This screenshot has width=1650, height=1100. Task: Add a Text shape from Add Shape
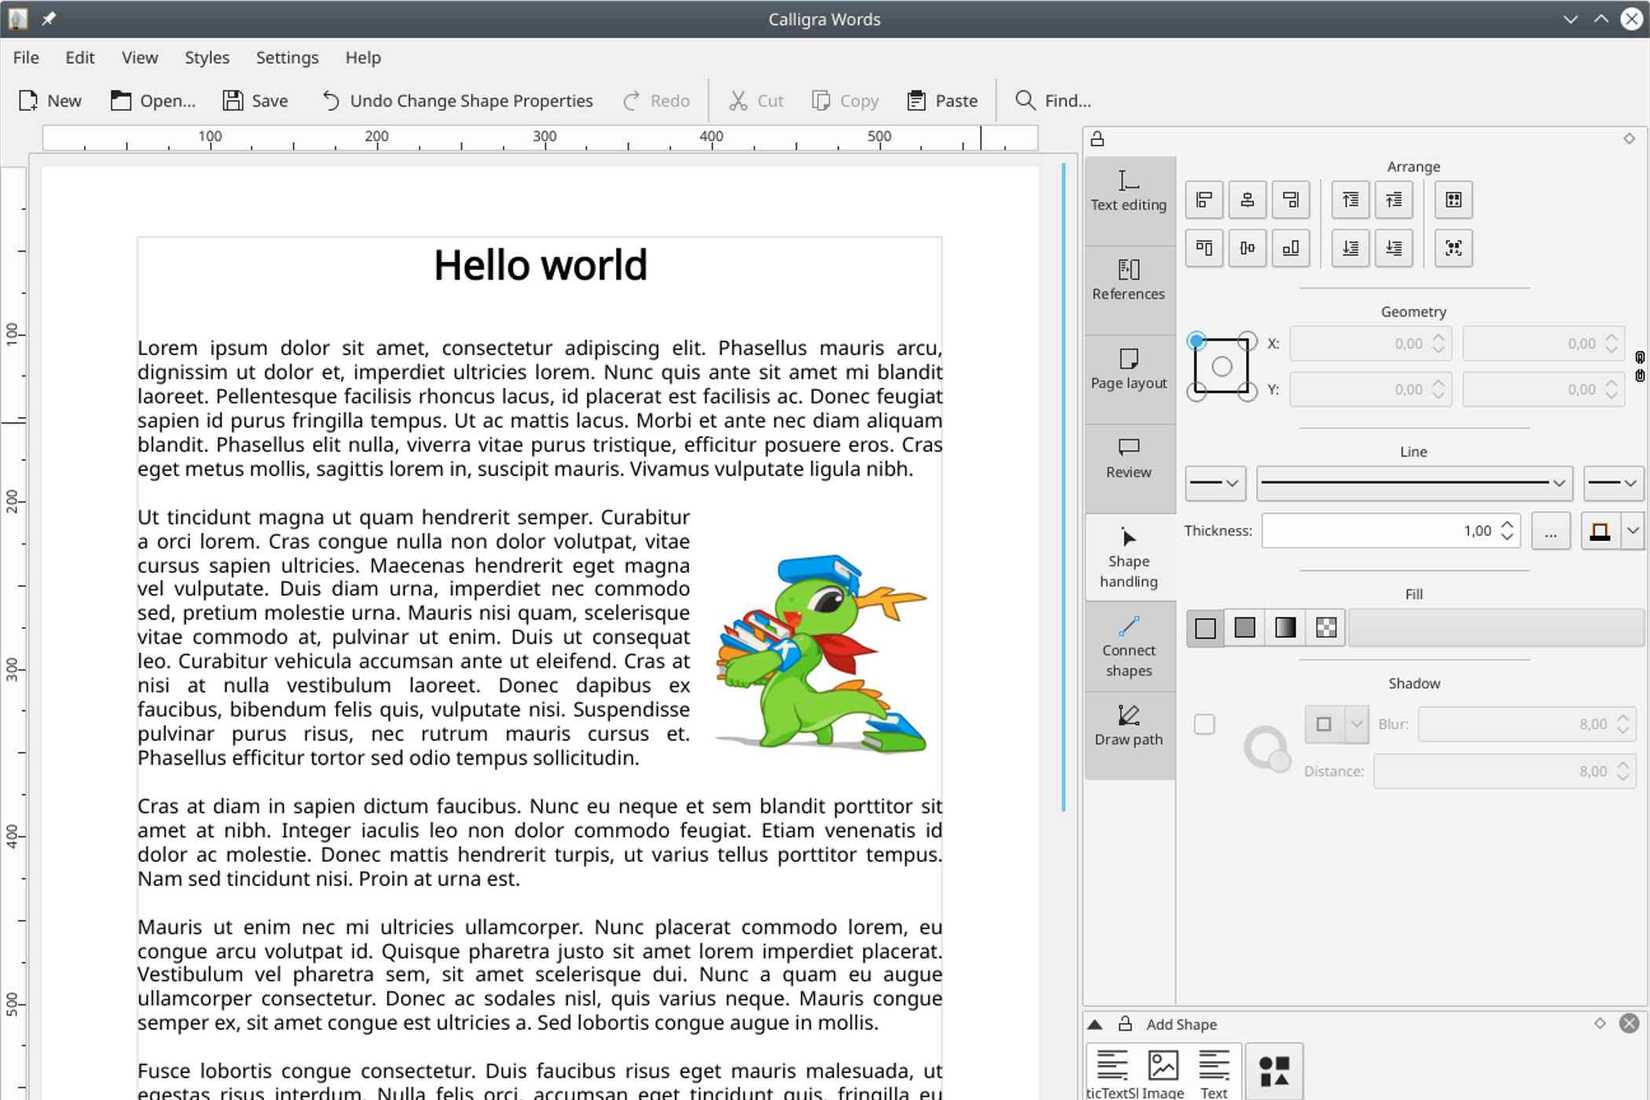coord(1214,1068)
